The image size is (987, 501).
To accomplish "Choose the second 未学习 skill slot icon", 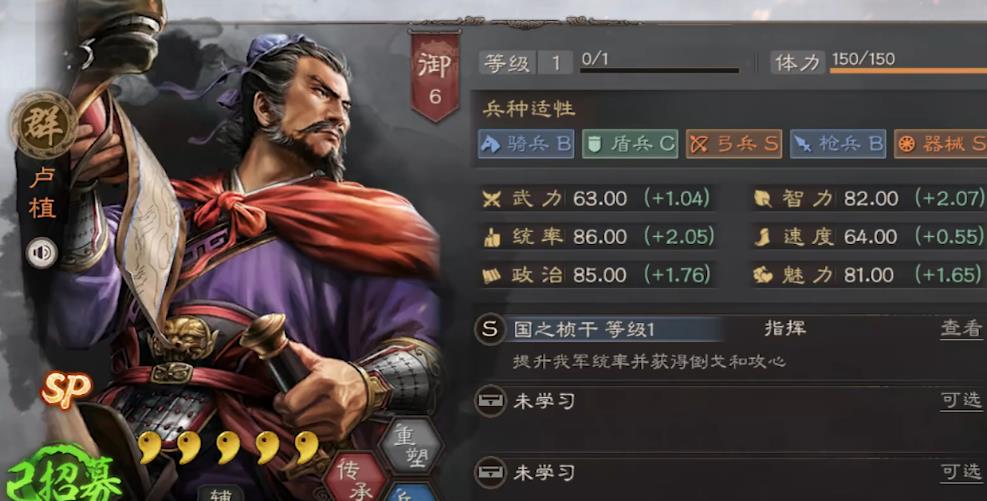I will [x=490, y=471].
